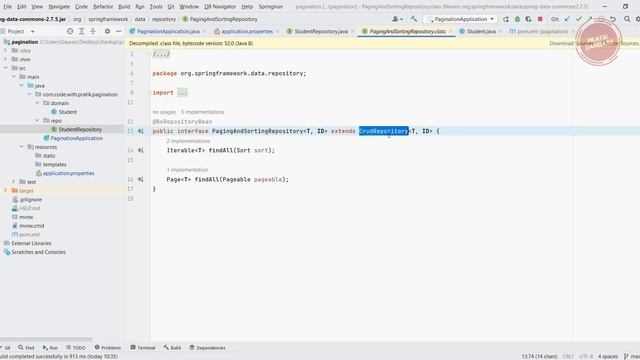
Task: Open the user account icon dropdown
Action: point(397,19)
